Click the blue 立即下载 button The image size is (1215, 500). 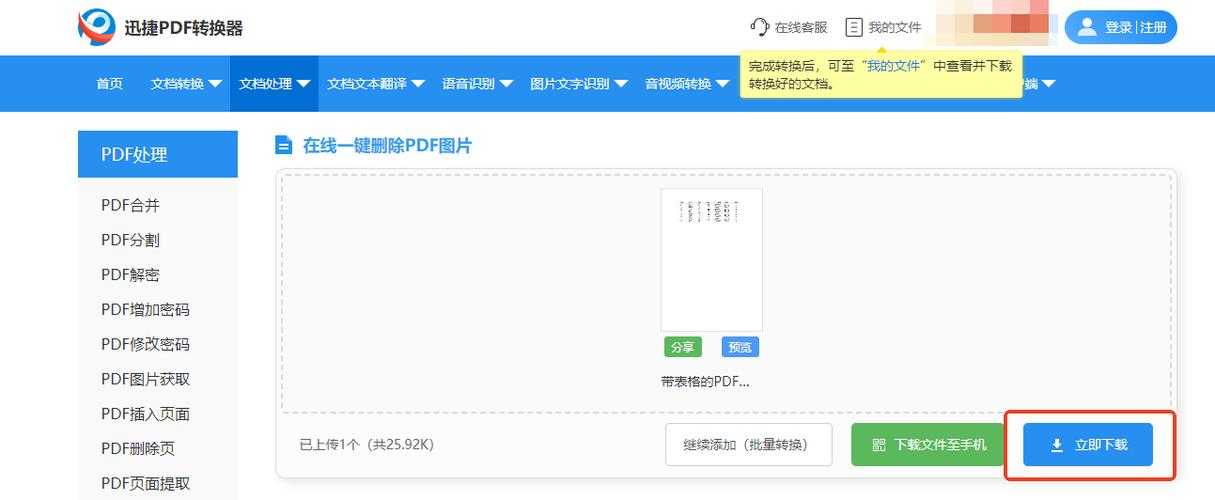click(x=1088, y=444)
